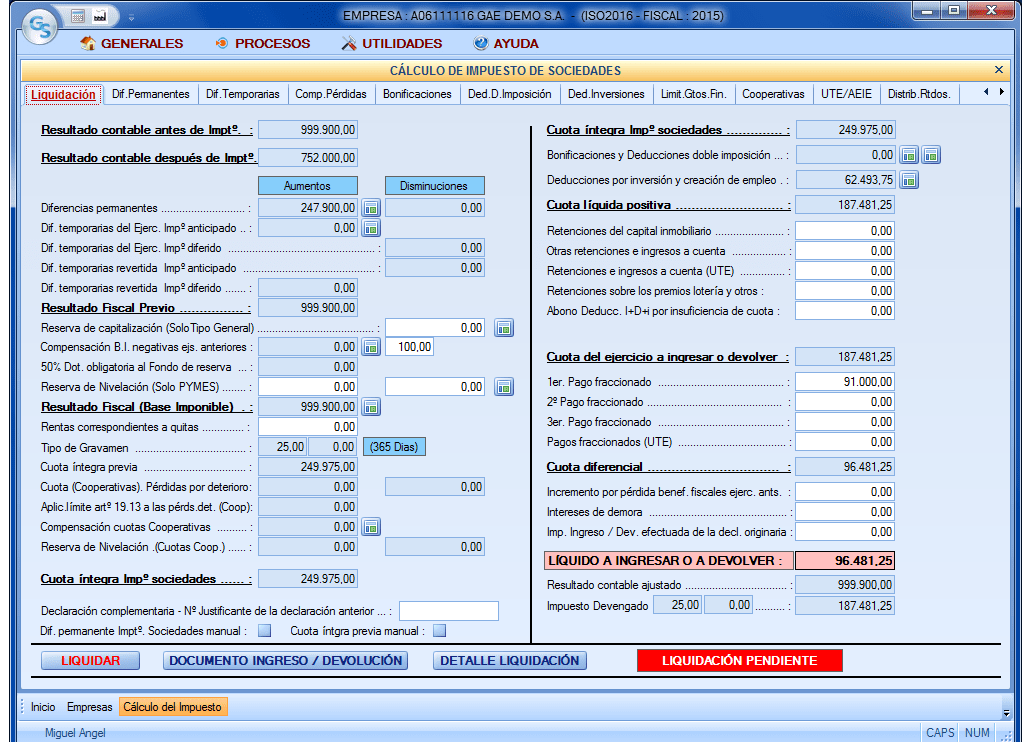The width and height of the screenshot is (1032, 742).
Task: Click the LÍQUIDO A INGRESAR amount 96.481,25
Action: tap(845, 561)
